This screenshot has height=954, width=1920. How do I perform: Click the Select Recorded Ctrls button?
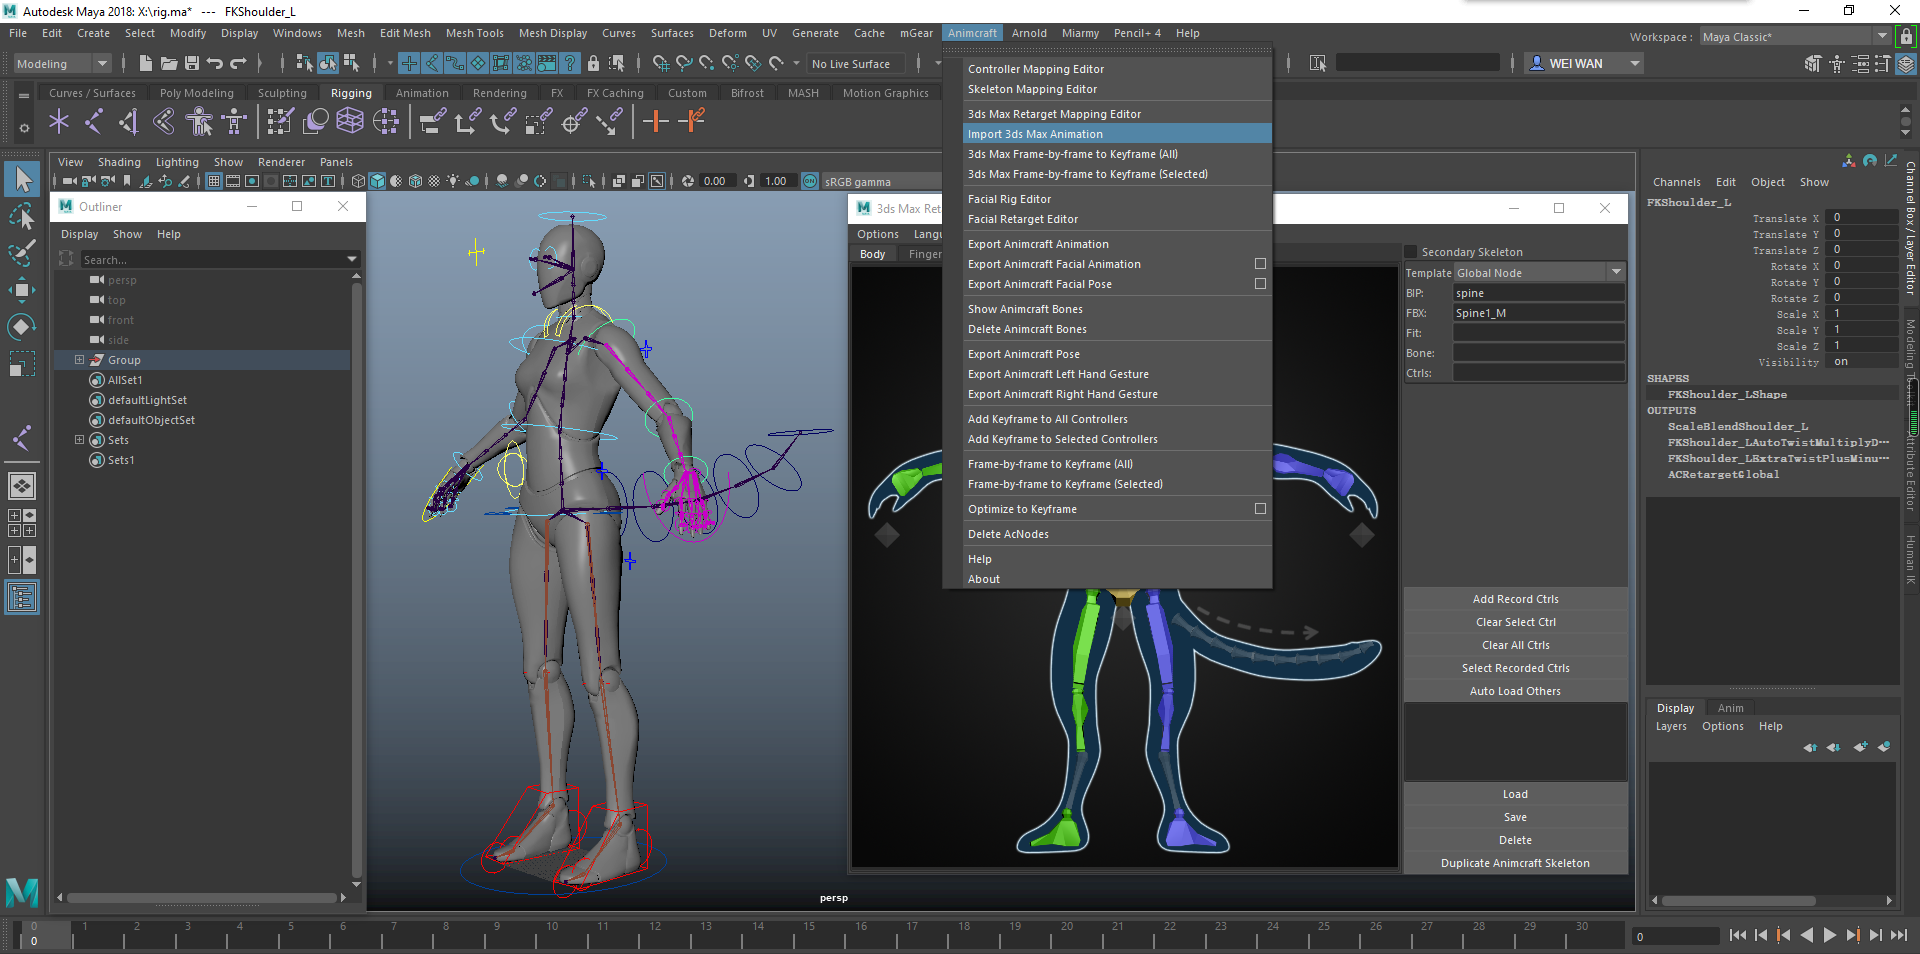pos(1515,668)
